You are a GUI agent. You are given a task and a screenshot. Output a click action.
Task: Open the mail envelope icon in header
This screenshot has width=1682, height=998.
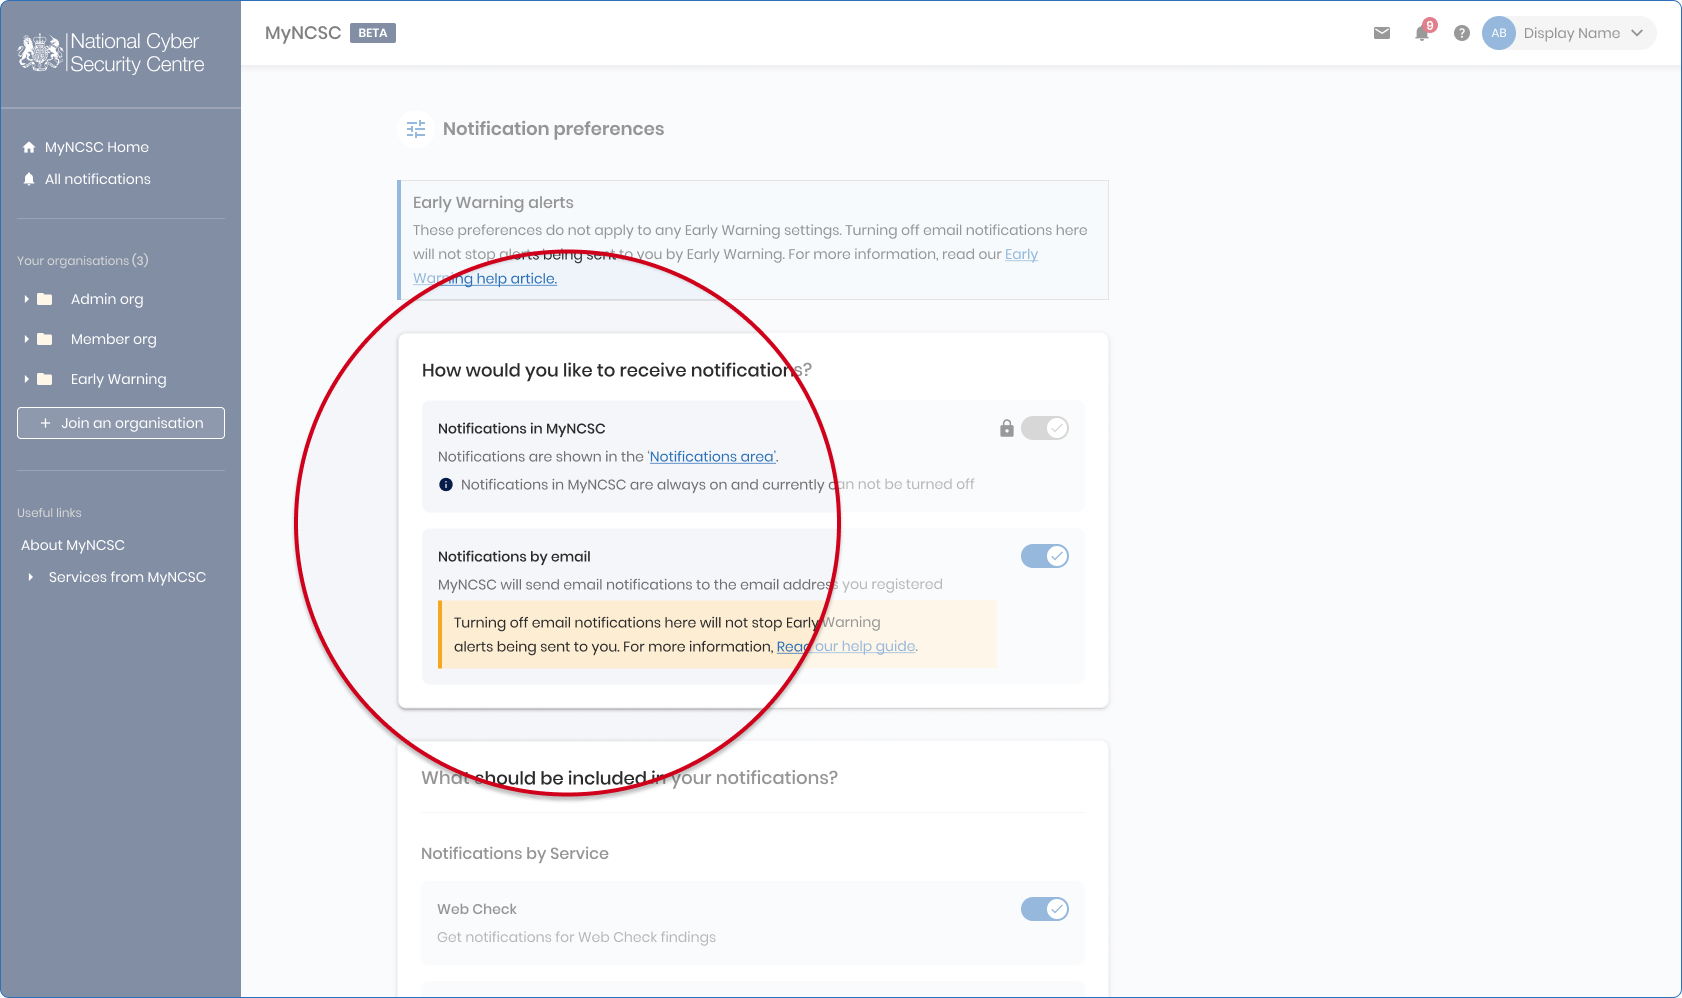coord(1382,33)
